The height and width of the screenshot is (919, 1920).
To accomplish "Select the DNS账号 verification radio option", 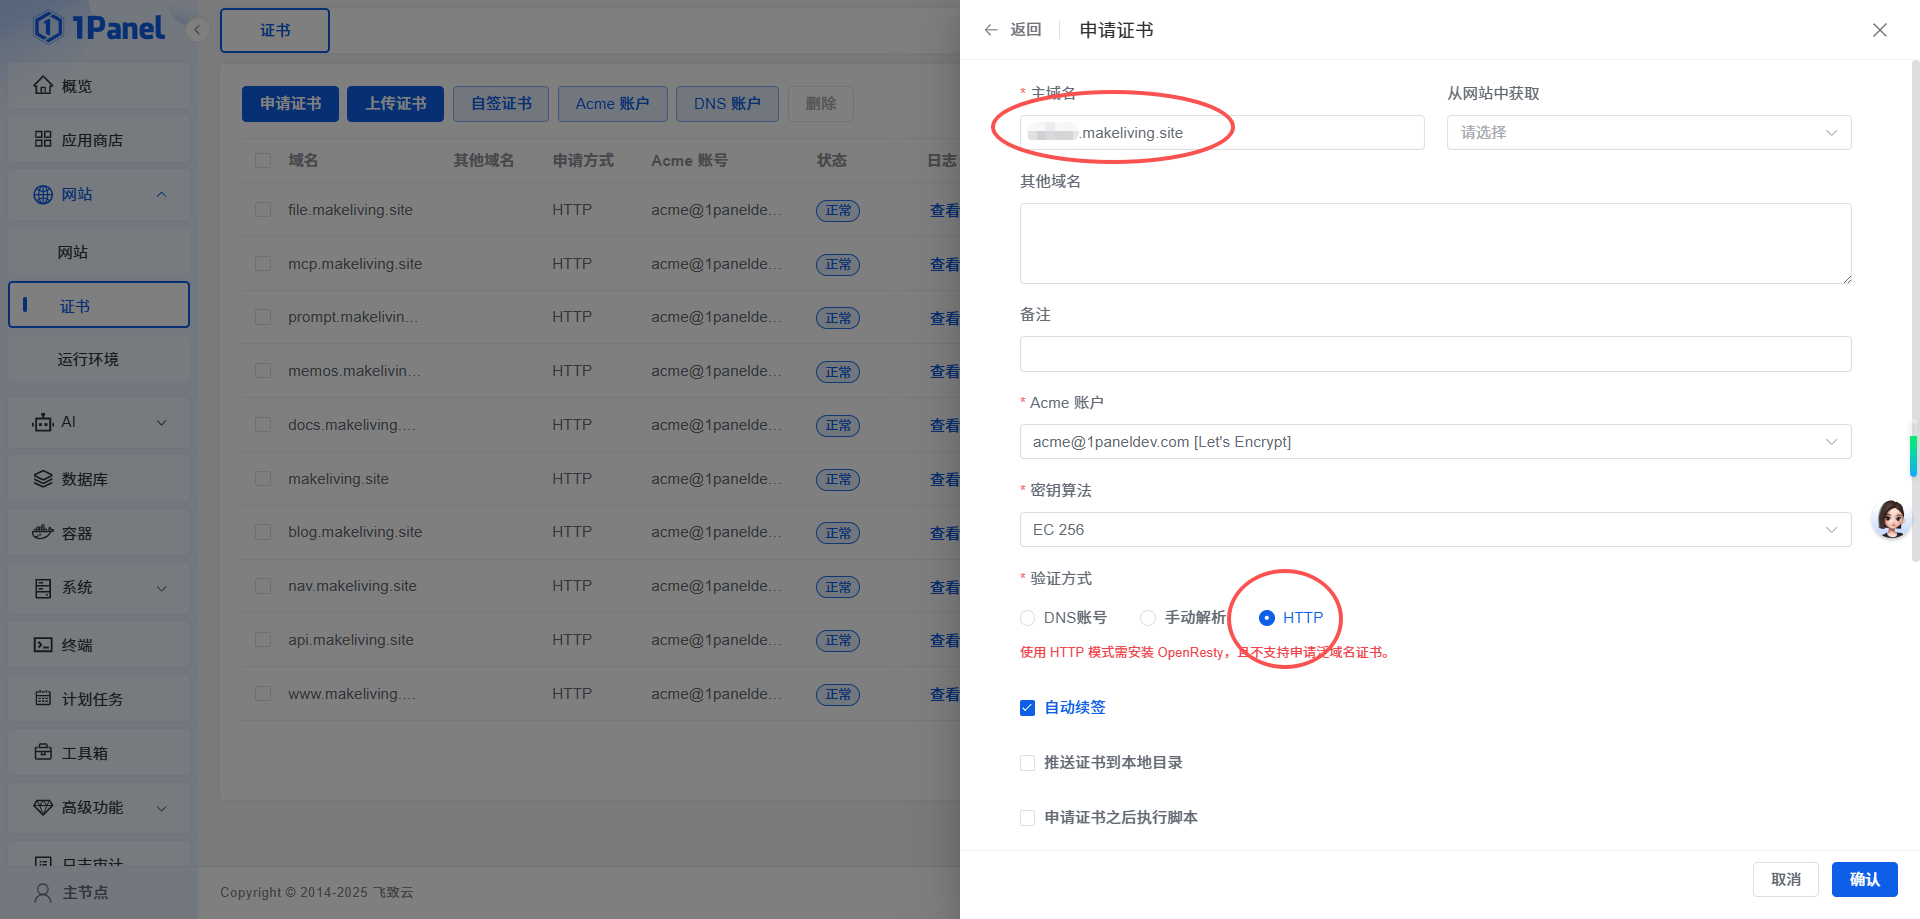I will pyautogui.click(x=1028, y=618).
